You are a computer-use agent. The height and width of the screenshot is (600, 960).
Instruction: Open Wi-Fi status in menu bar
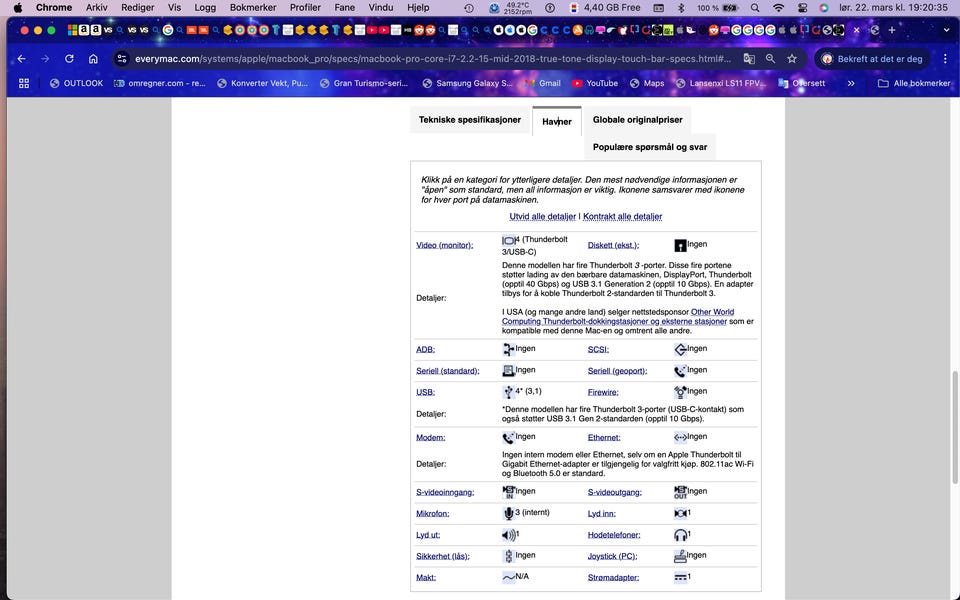point(778,8)
